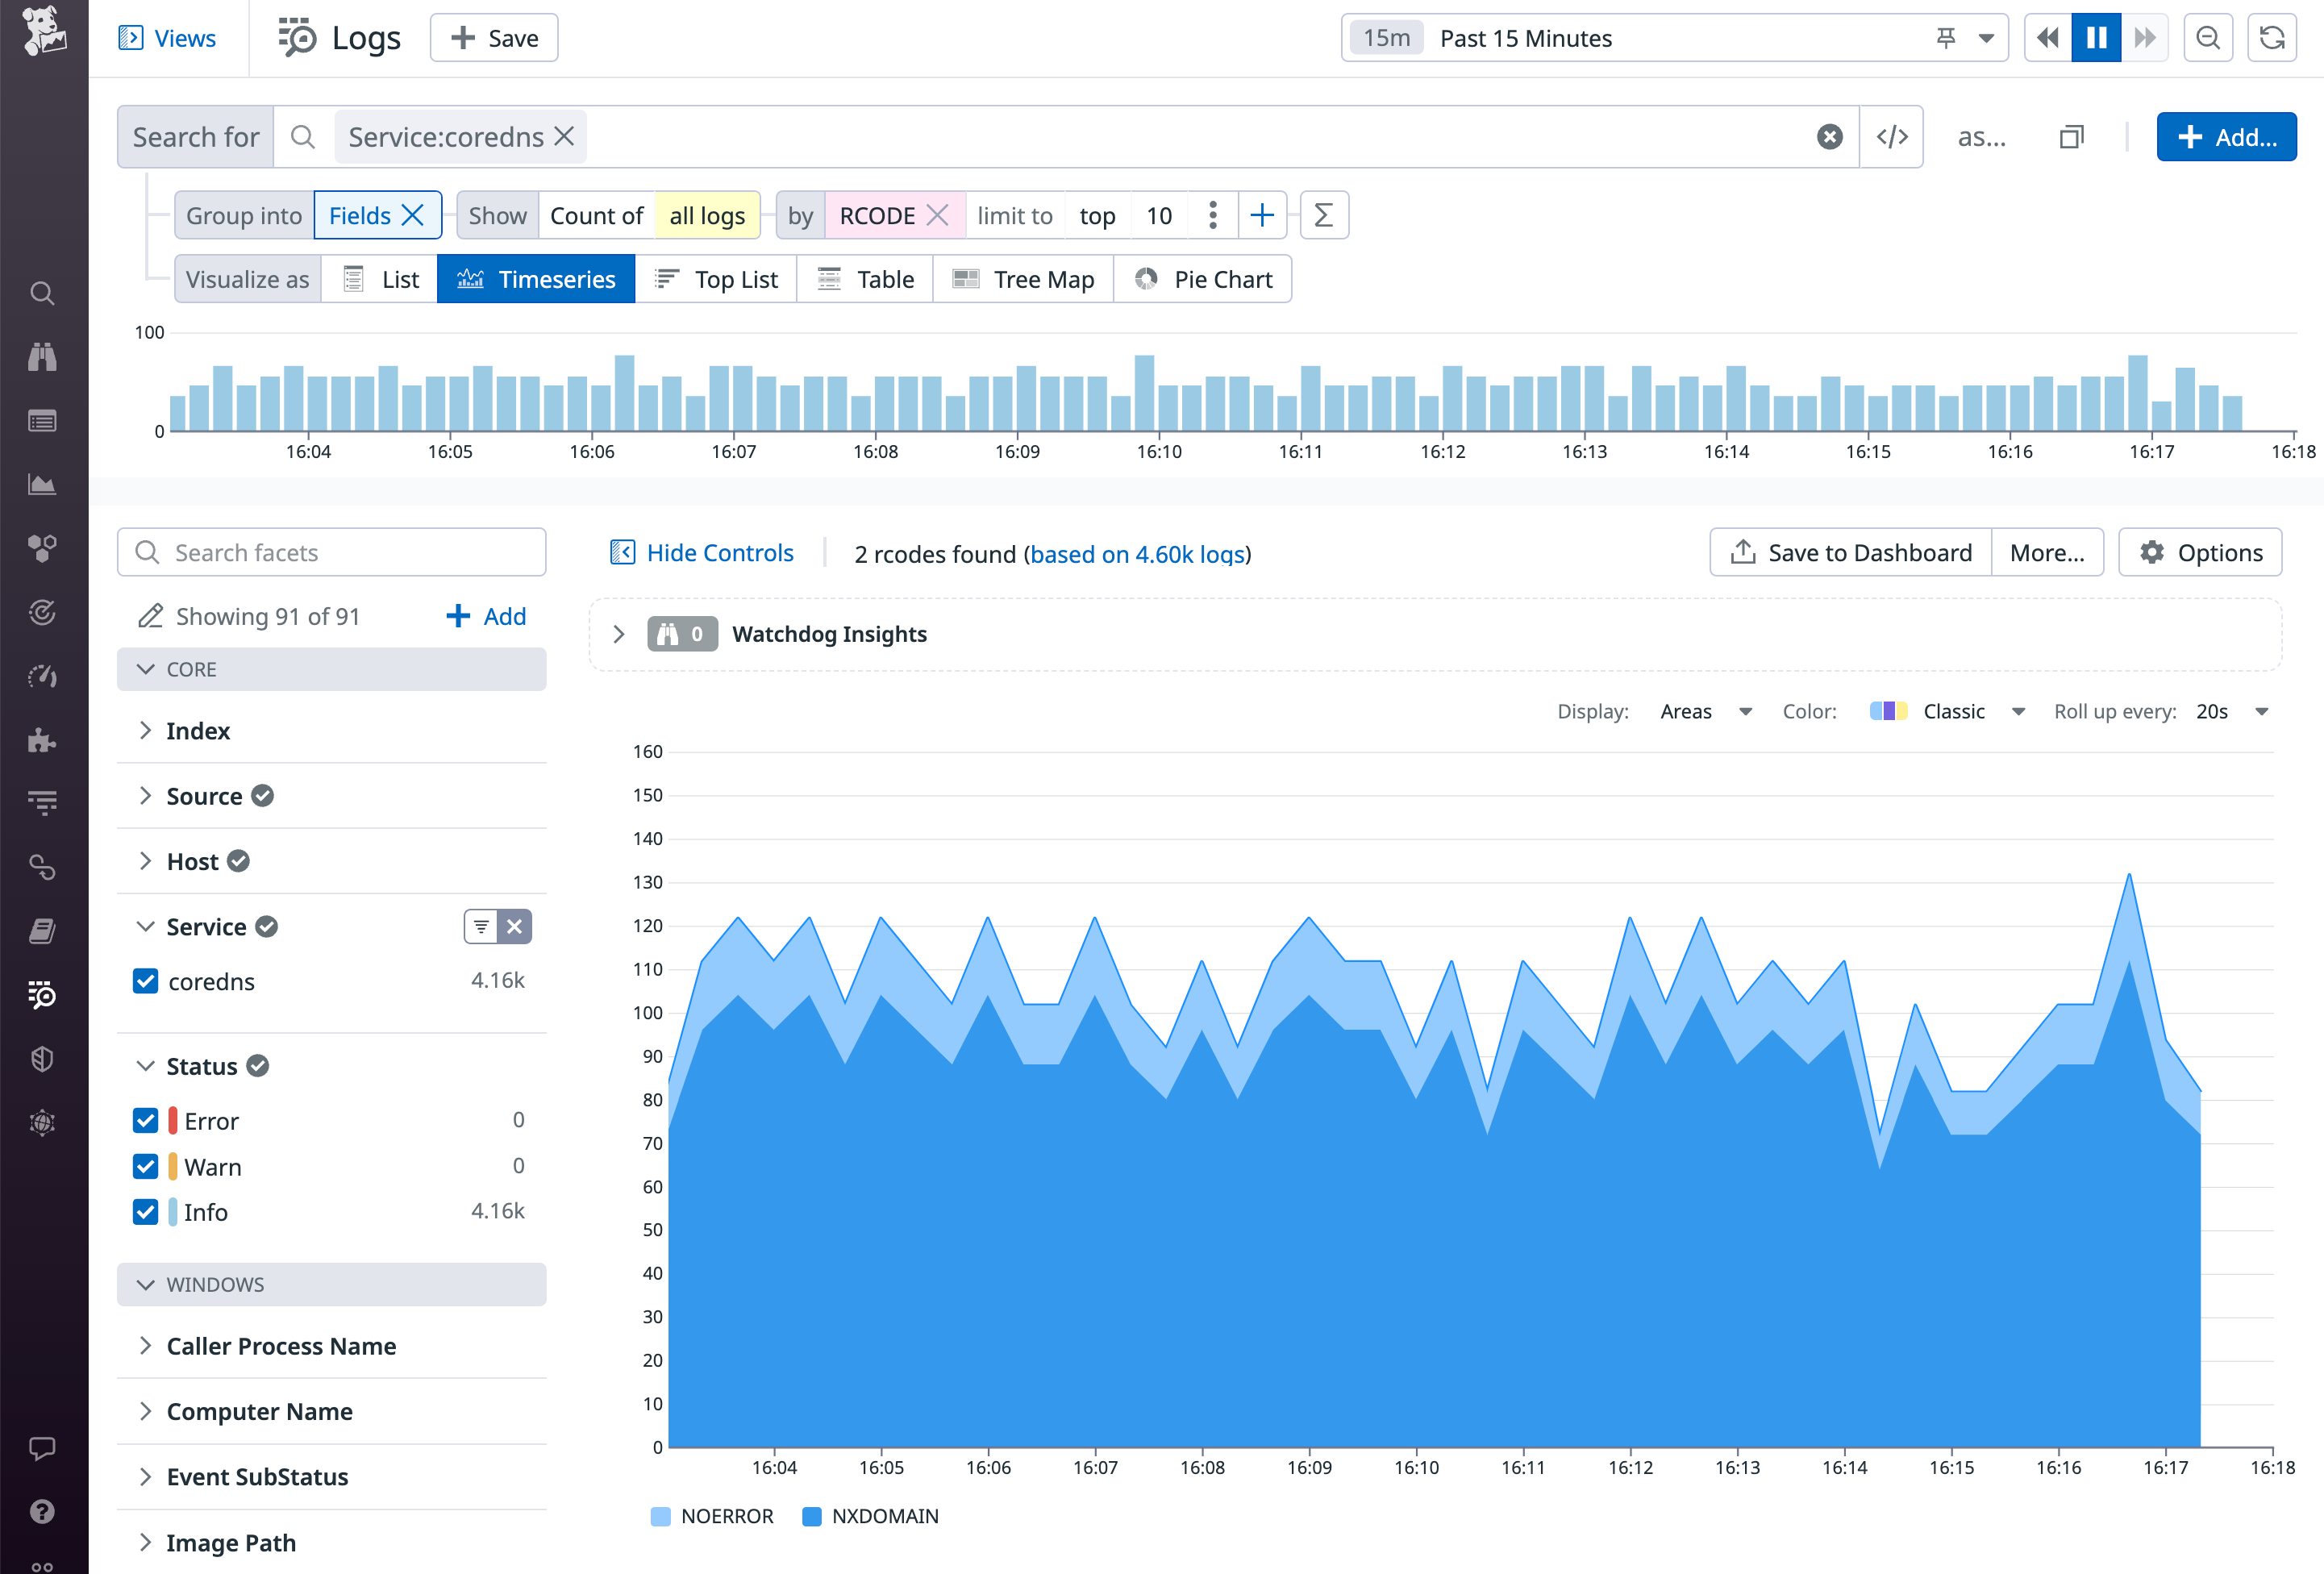
Task: Switch query to code editor mode
Action: click(x=1891, y=136)
